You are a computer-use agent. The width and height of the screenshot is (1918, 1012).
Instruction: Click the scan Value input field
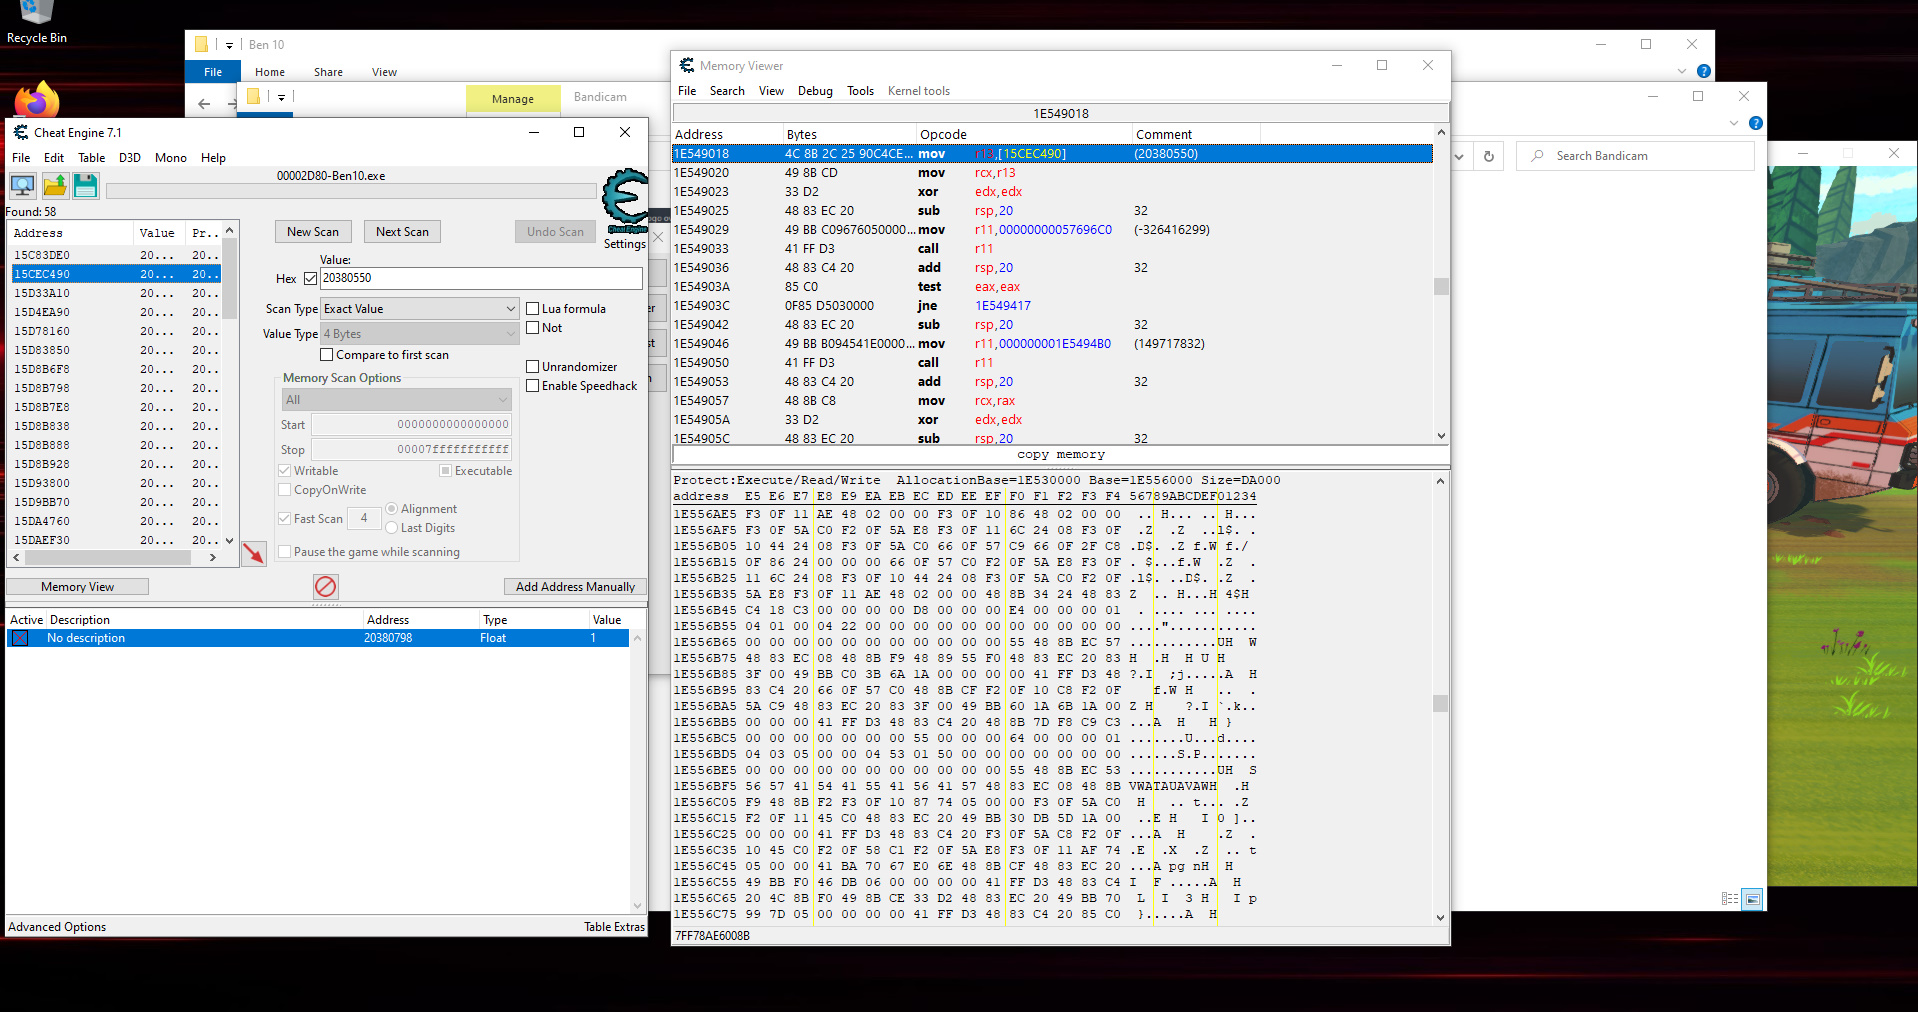[x=481, y=279]
